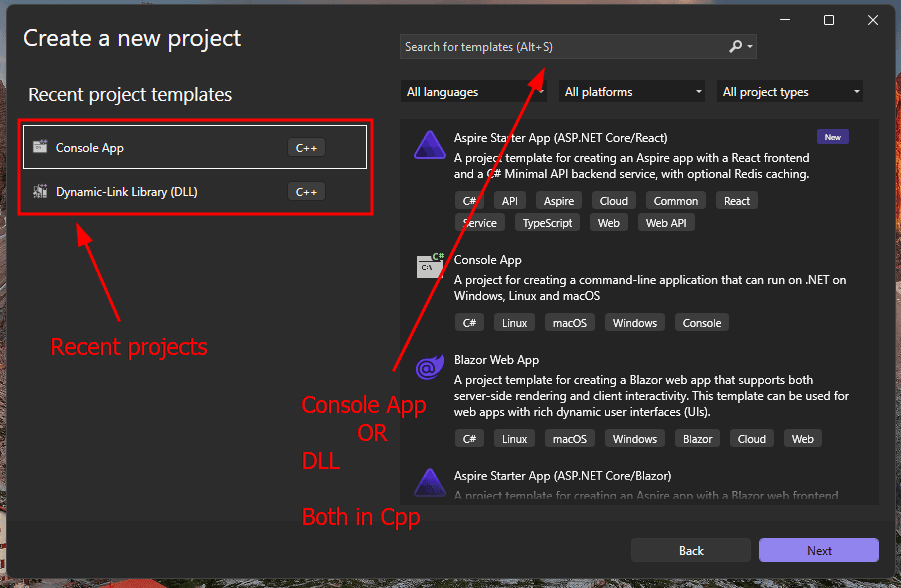Open the All languages dropdown

pos(474,92)
